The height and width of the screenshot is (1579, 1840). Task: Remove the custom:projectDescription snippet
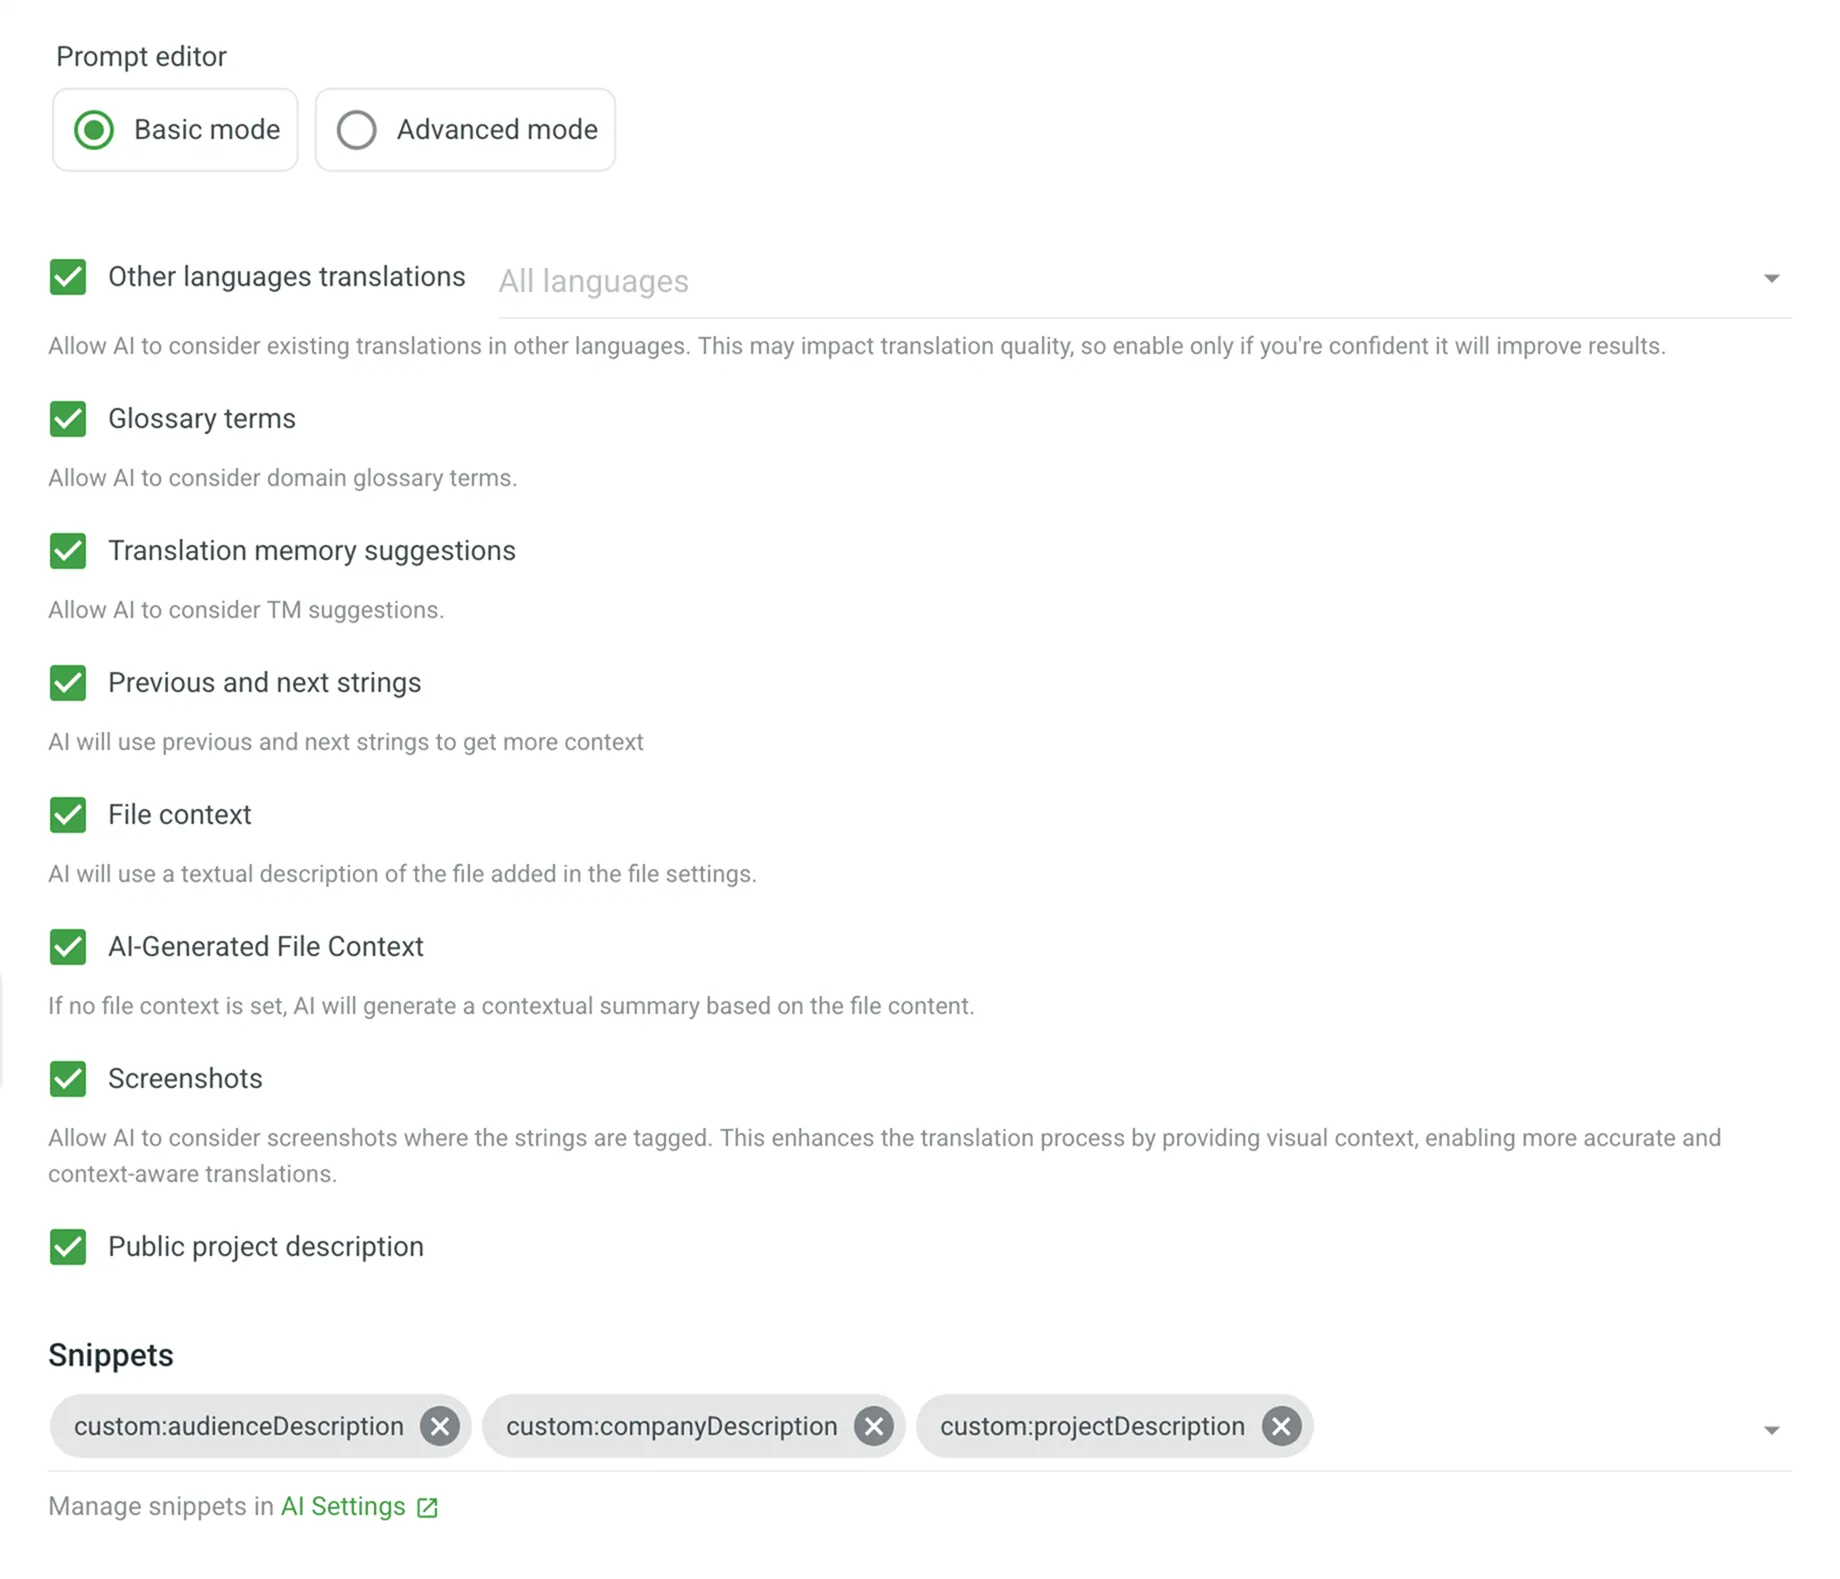point(1280,1427)
